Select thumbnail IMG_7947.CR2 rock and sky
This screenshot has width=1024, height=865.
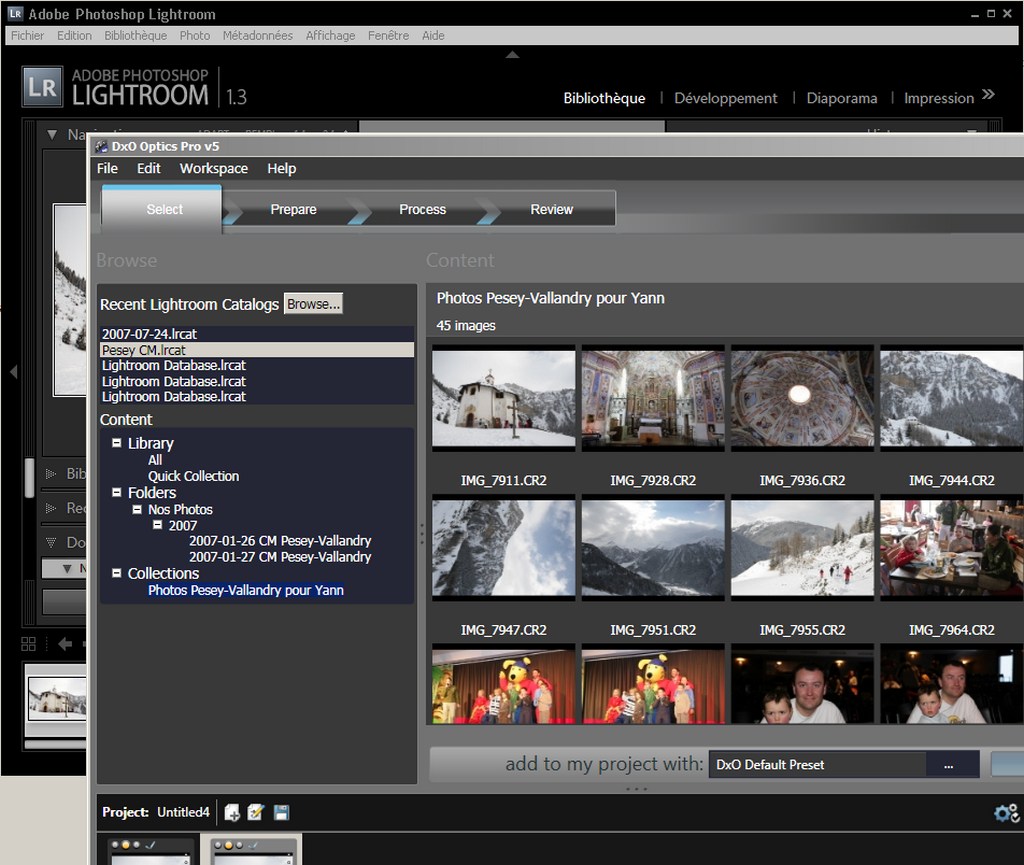[x=504, y=548]
